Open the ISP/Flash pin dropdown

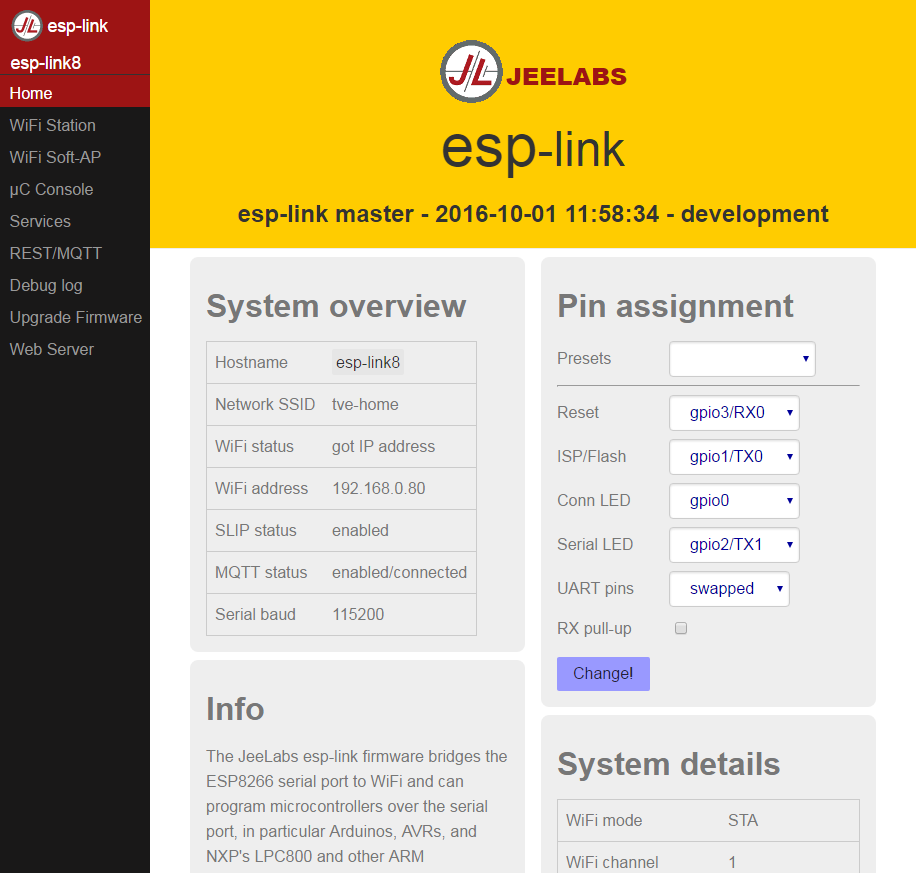coord(733,456)
